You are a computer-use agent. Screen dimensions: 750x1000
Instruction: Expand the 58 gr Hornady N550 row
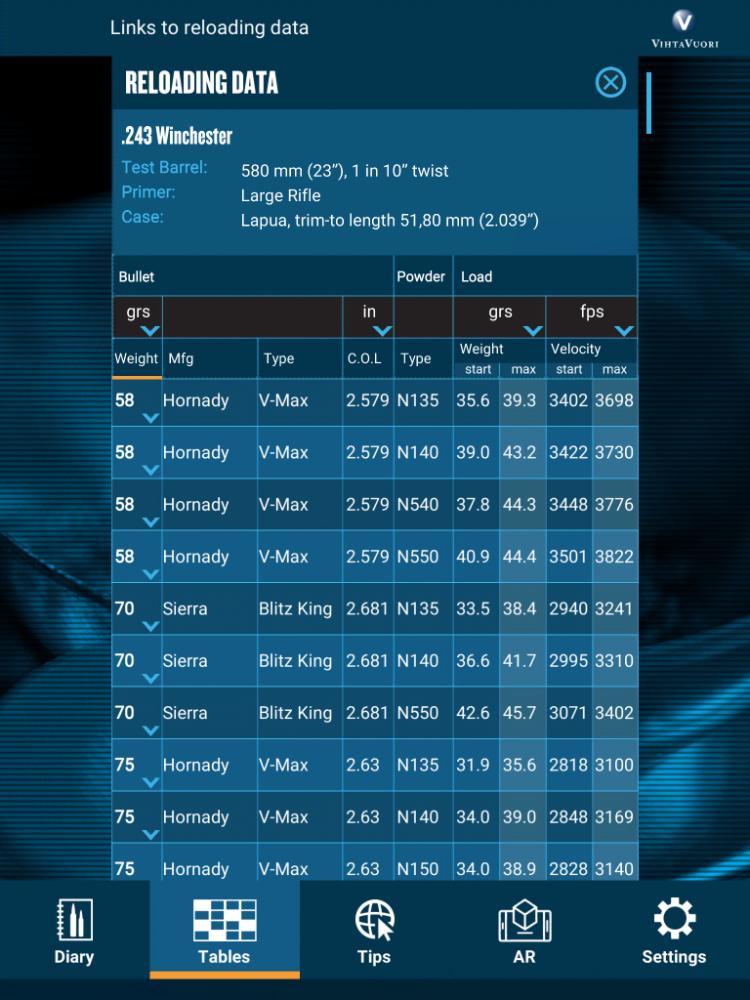coord(151,575)
